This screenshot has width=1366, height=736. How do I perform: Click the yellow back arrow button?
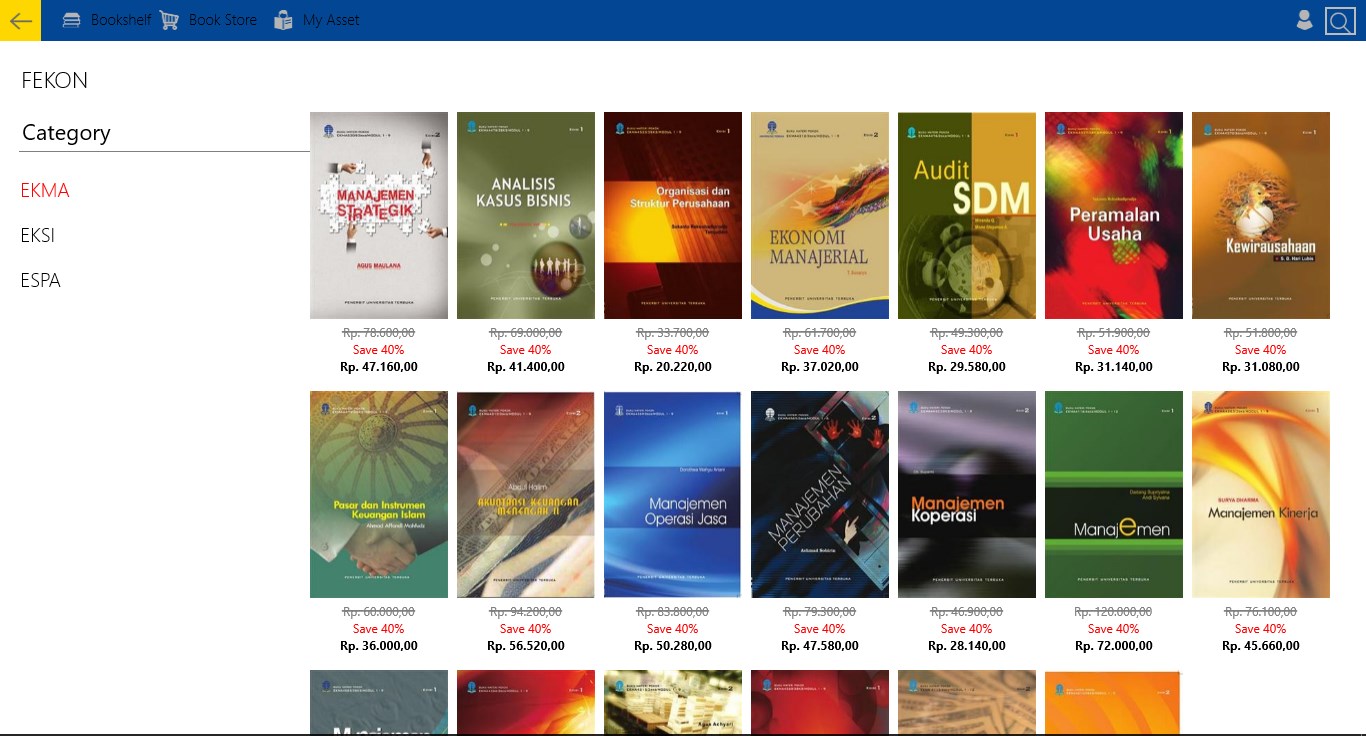coord(20,20)
